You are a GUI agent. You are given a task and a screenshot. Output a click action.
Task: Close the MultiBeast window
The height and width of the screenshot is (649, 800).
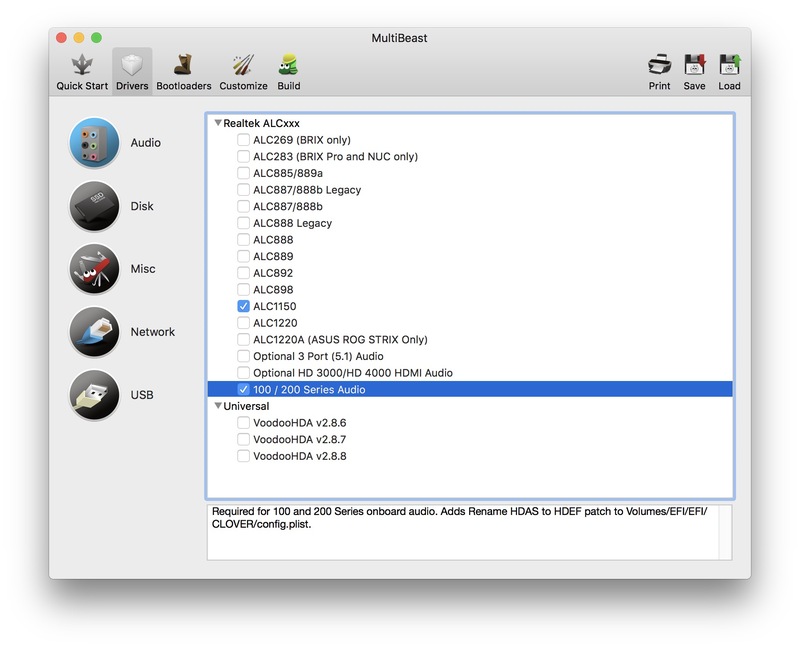(x=61, y=38)
